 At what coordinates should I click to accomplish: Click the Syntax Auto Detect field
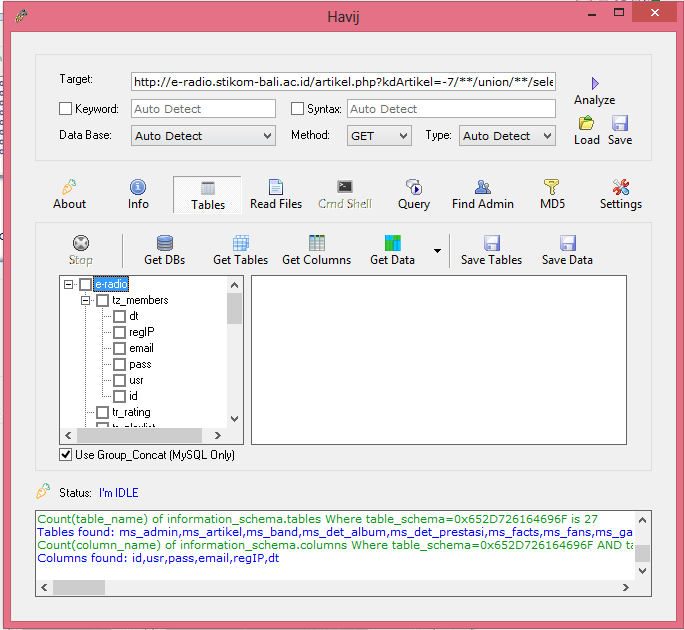(x=451, y=109)
